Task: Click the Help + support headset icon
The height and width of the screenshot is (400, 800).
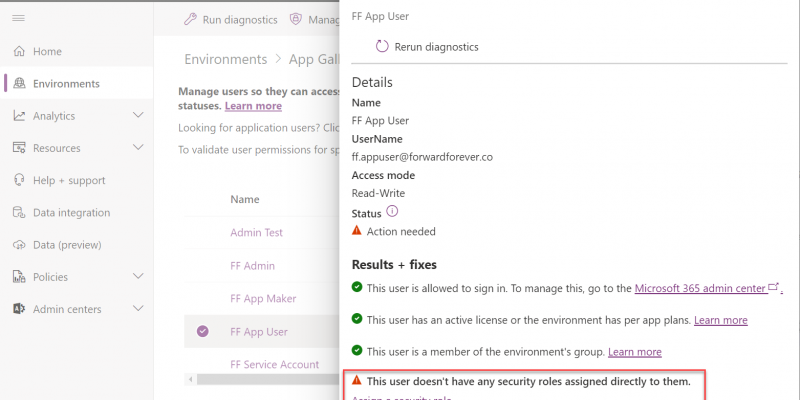Action: click(x=19, y=180)
